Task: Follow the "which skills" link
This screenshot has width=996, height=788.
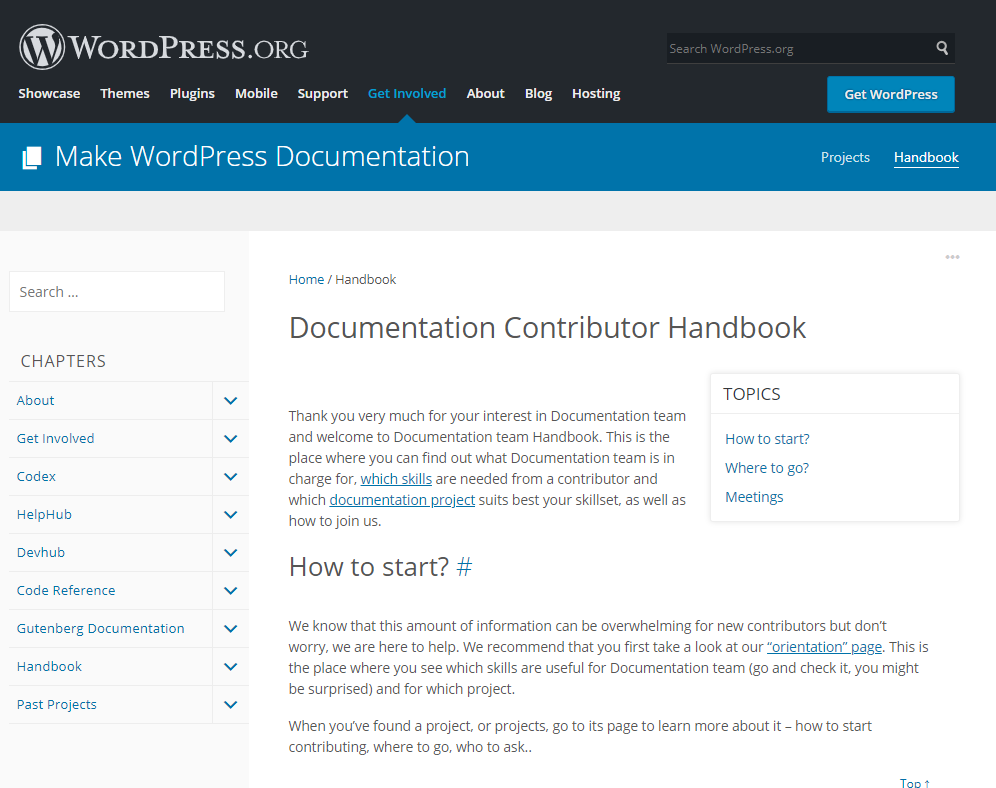Action: (x=396, y=479)
